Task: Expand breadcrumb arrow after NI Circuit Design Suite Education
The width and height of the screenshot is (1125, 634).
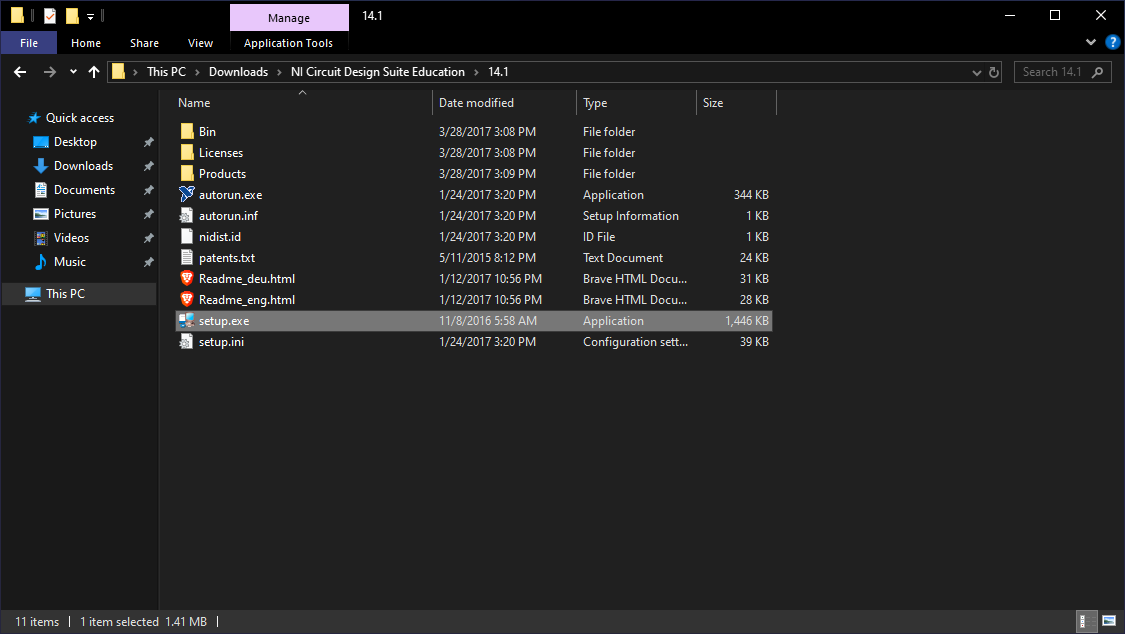Action: pos(476,72)
